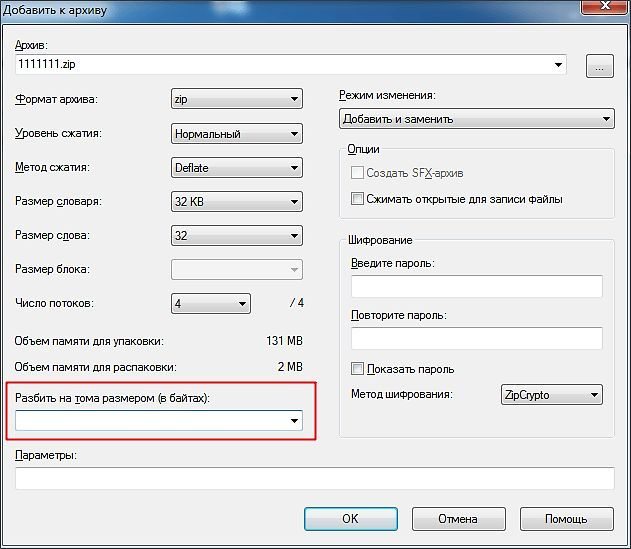Image resolution: width=631 pixels, height=549 pixels.
Task: Open the Метод сжатия Deflate dropdown
Action: 237,167
